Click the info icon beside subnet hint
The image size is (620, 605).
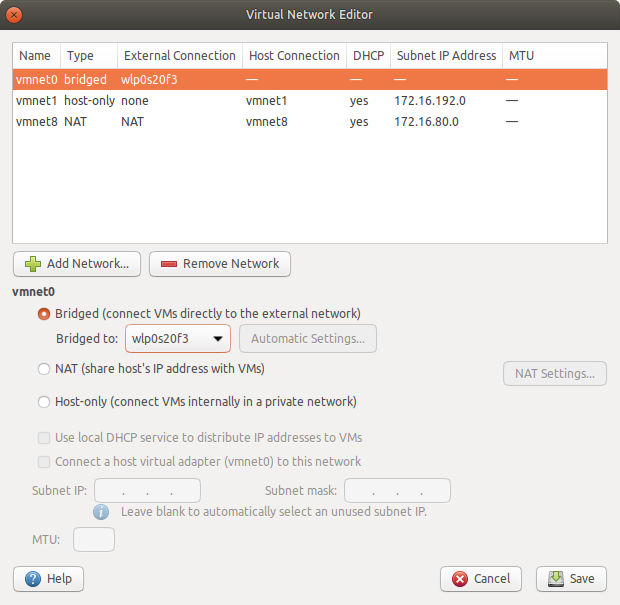click(101, 511)
